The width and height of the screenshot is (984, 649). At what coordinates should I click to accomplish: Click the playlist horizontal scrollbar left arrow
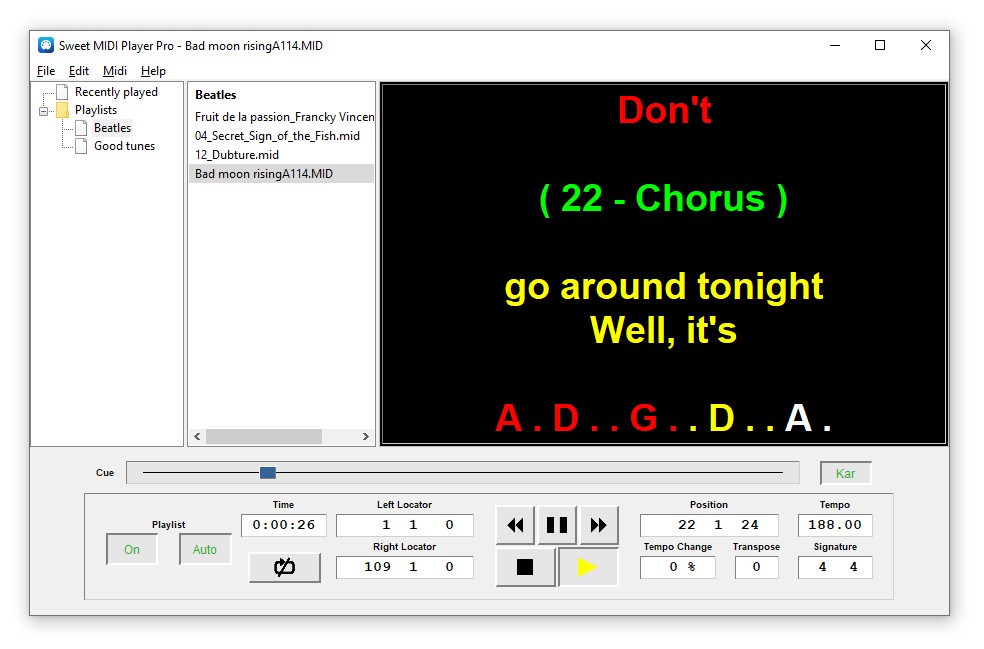pyautogui.click(x=197, y=436)
